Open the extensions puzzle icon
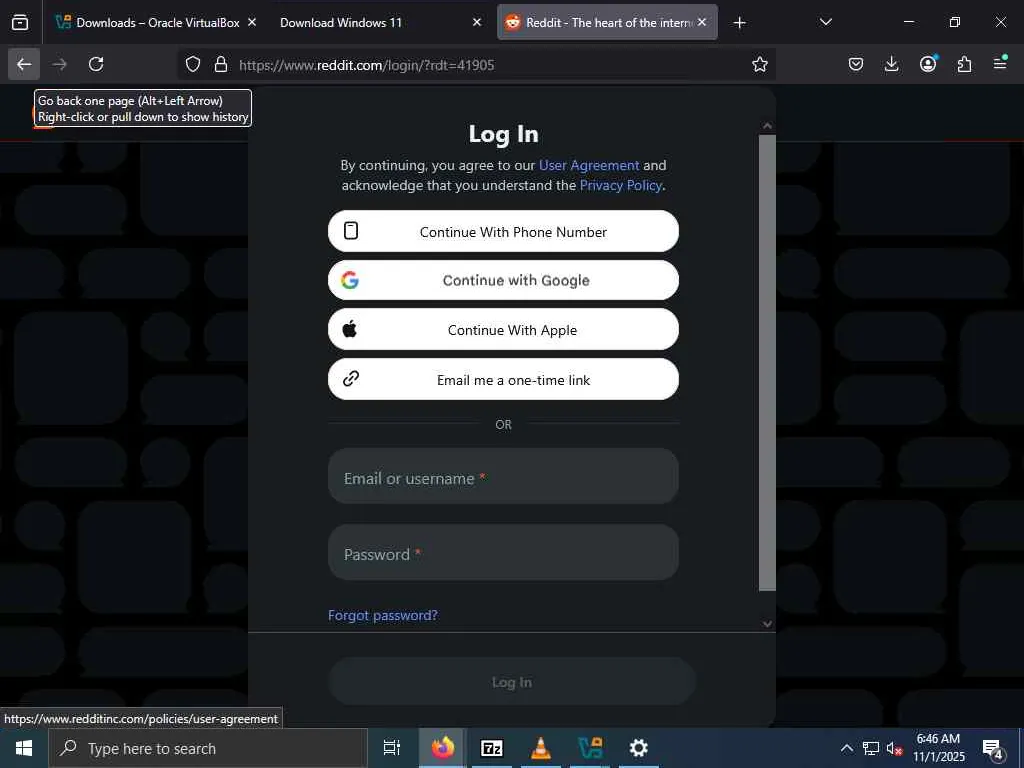 (964, 64)
